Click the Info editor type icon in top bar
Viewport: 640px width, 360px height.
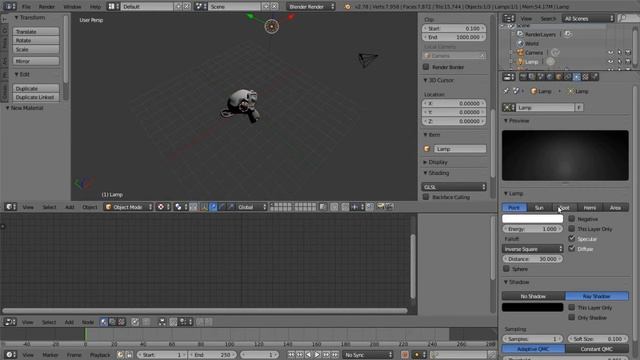10,7
